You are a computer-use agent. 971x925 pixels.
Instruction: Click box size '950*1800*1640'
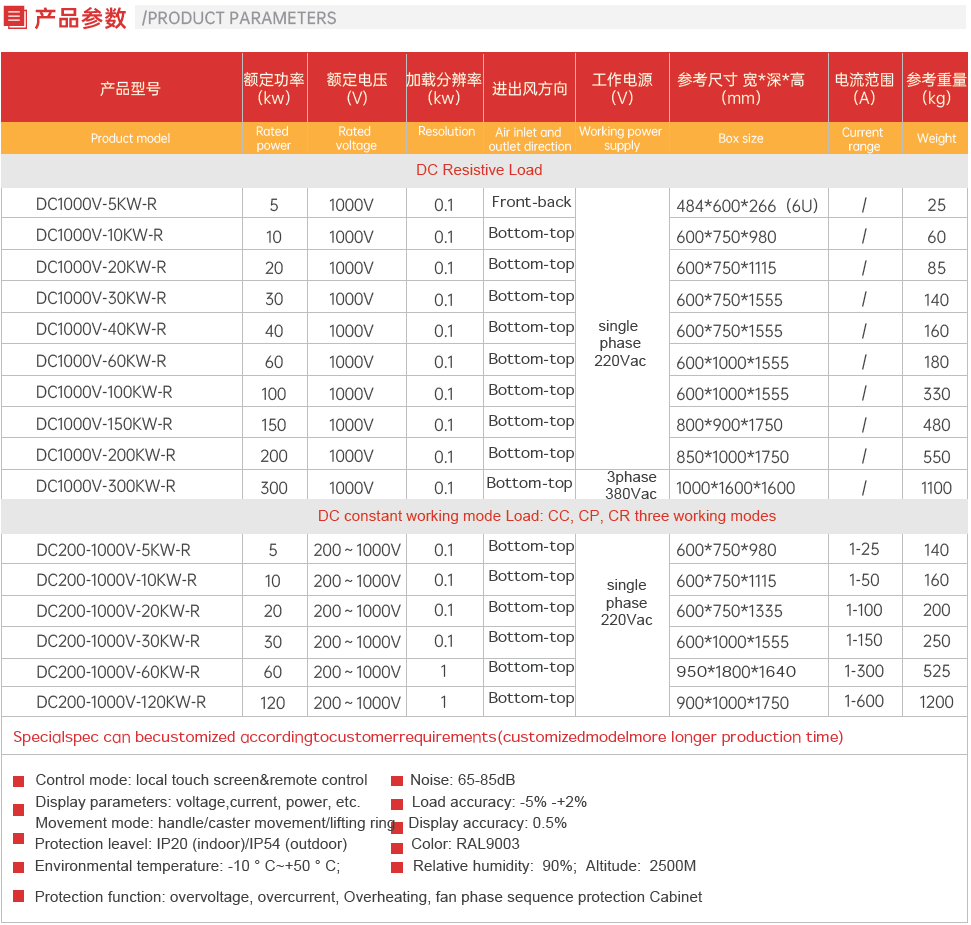(736, 672)
